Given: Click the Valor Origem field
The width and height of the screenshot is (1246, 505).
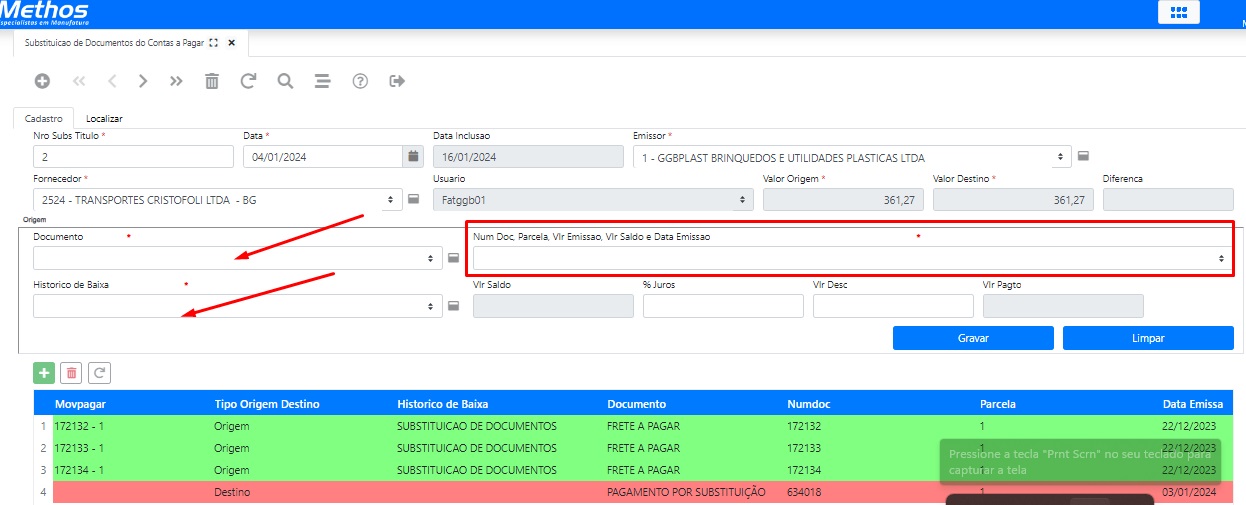Looking at the screenshot, I should [843, 200].
